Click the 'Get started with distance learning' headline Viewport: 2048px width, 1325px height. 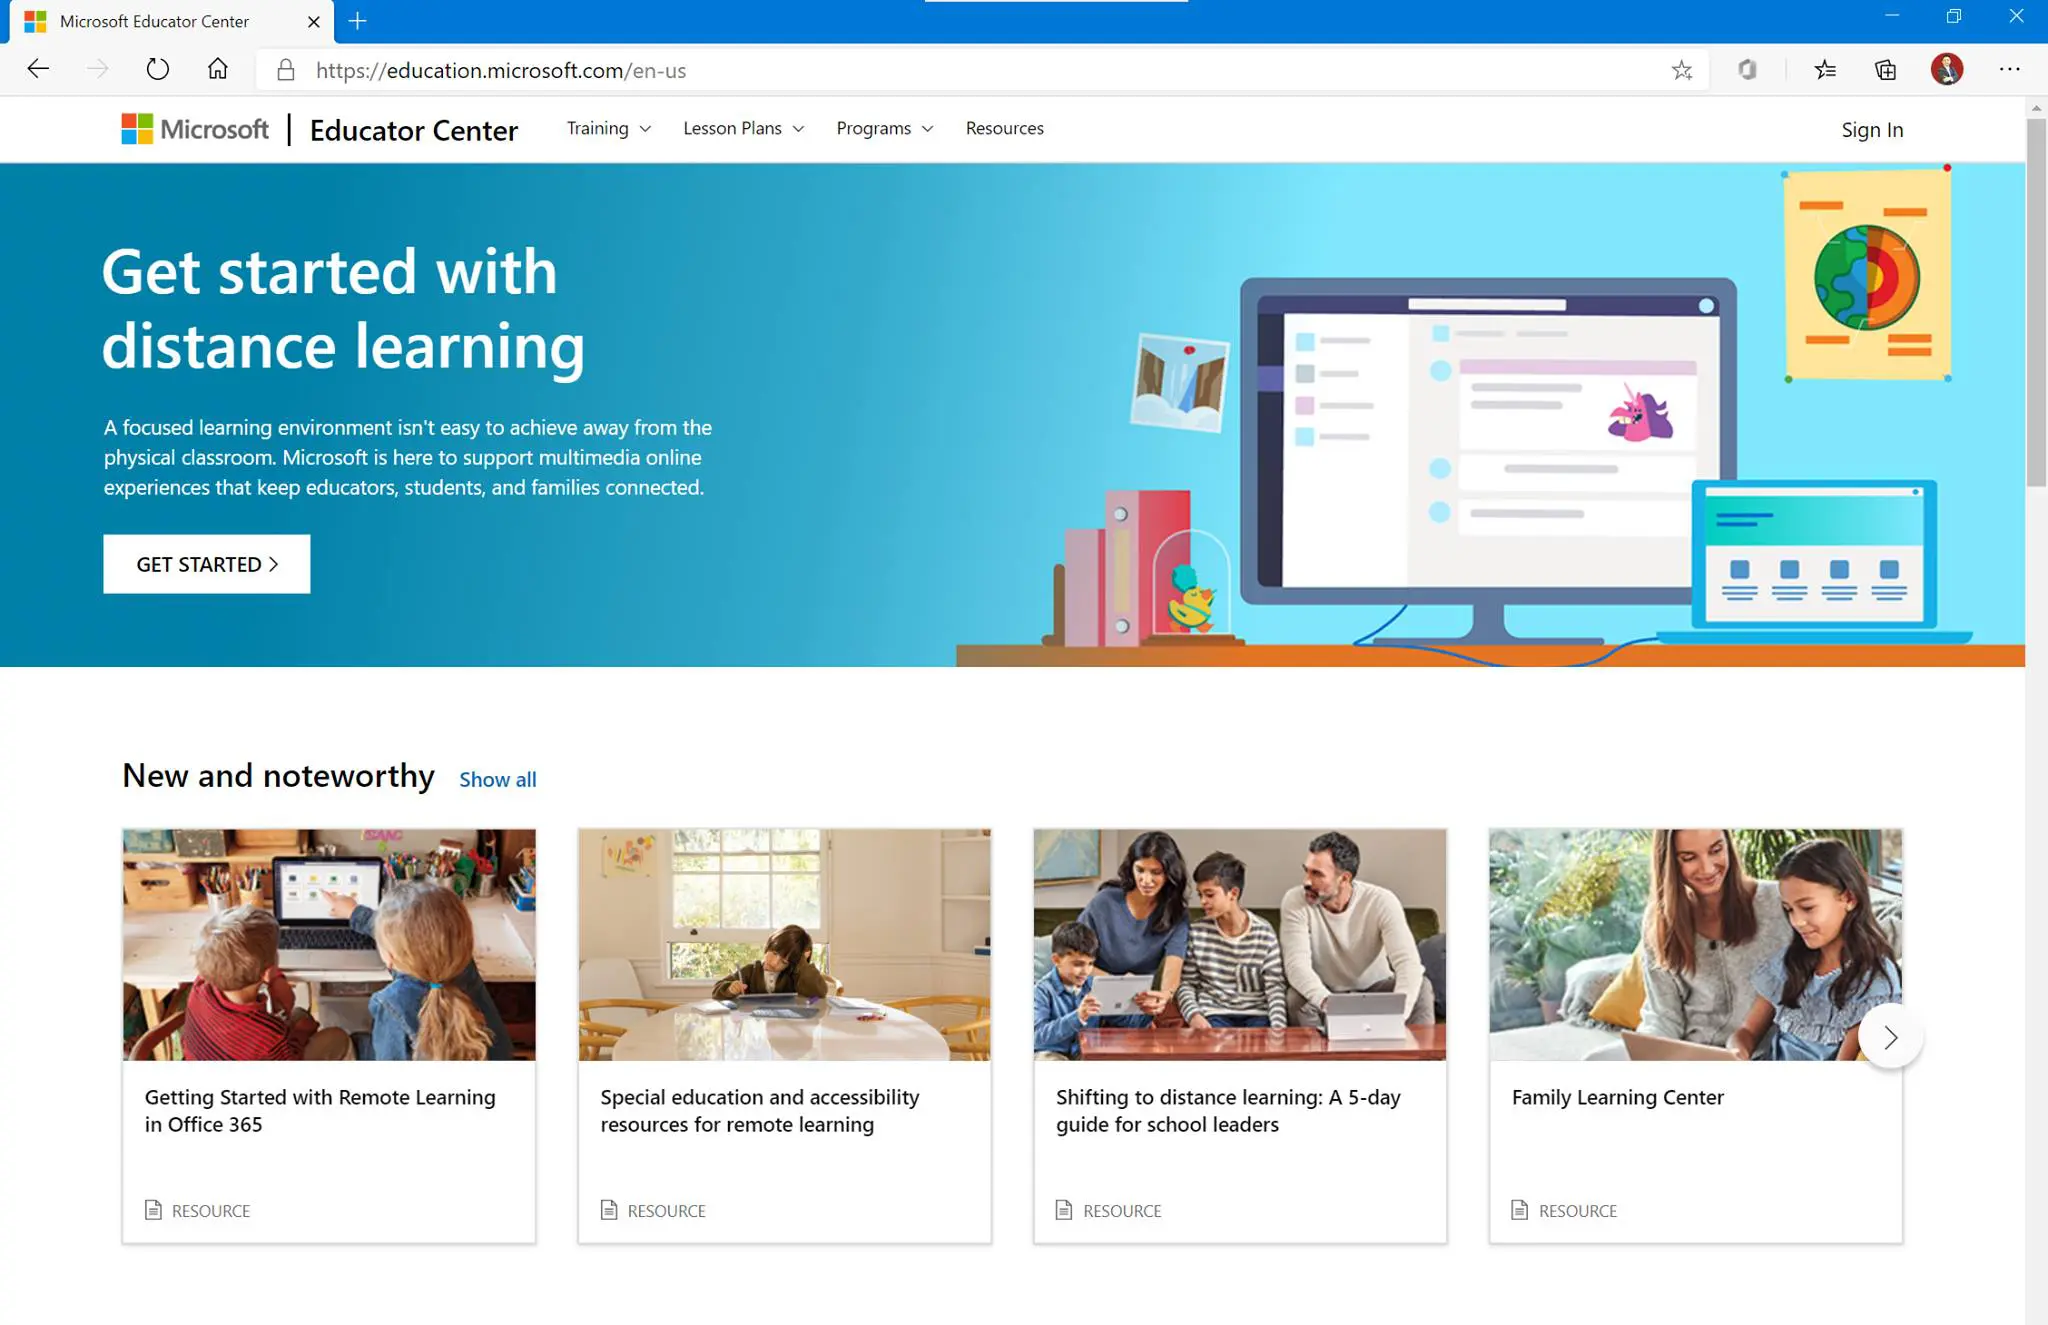343,309
